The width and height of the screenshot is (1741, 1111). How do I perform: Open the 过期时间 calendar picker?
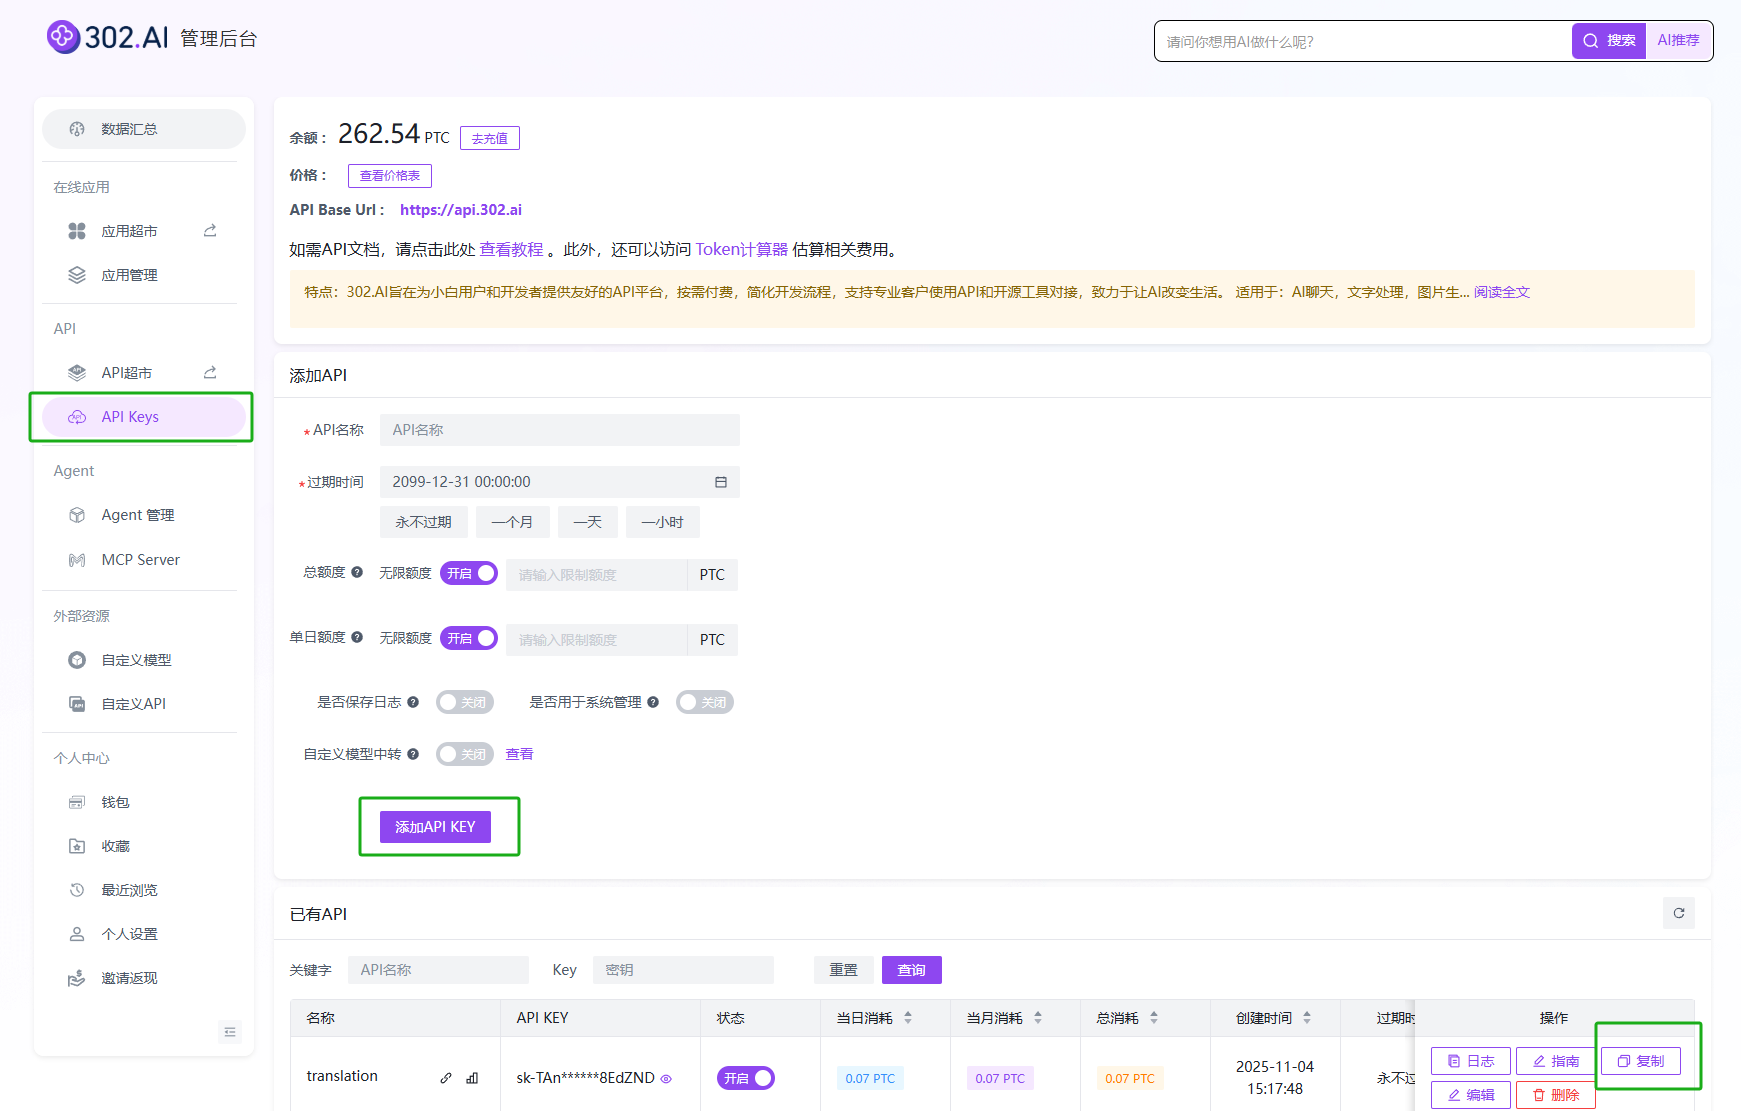(x=719, y=481)
